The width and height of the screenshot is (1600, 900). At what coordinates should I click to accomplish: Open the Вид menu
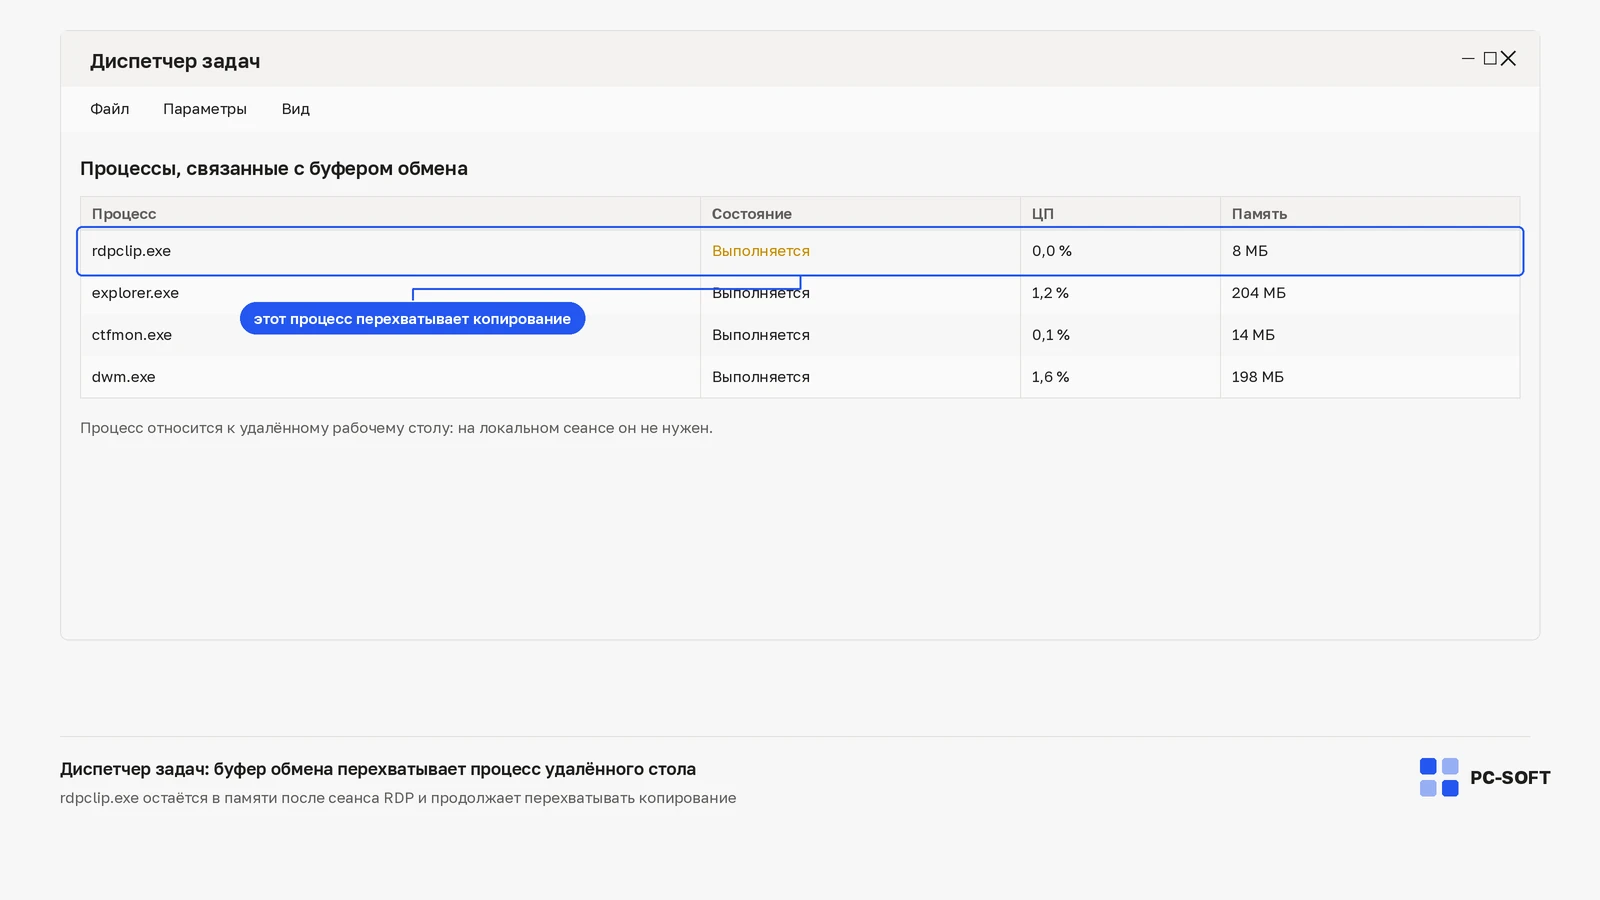pyautogui.click(x=296, y=109)
